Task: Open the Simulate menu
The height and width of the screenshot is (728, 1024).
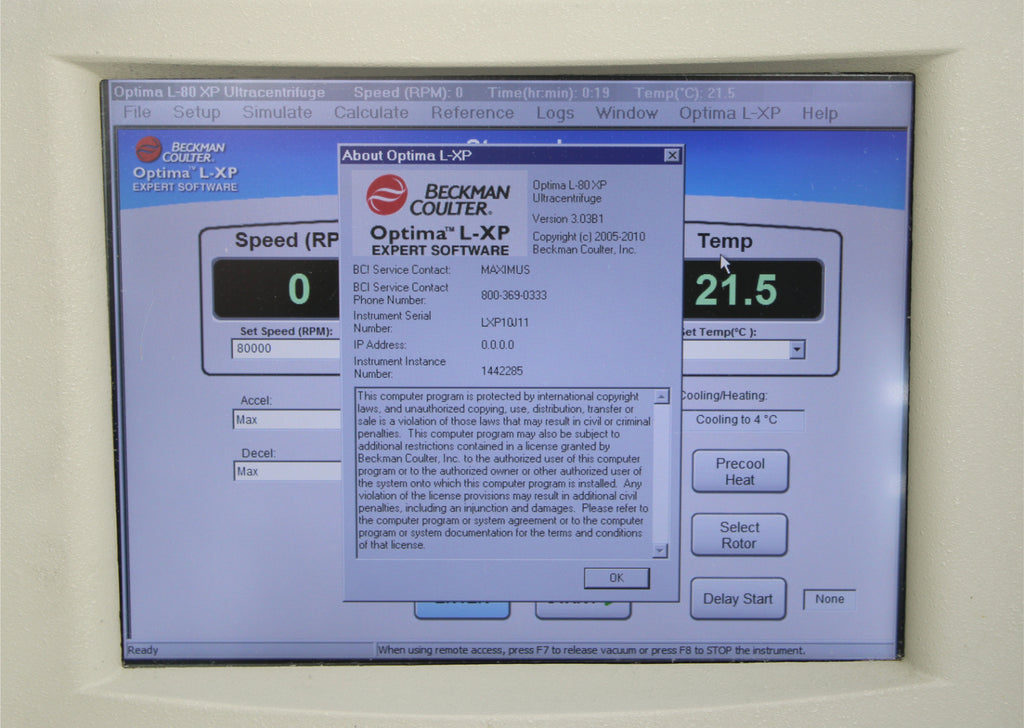Action: click(277, 112)
